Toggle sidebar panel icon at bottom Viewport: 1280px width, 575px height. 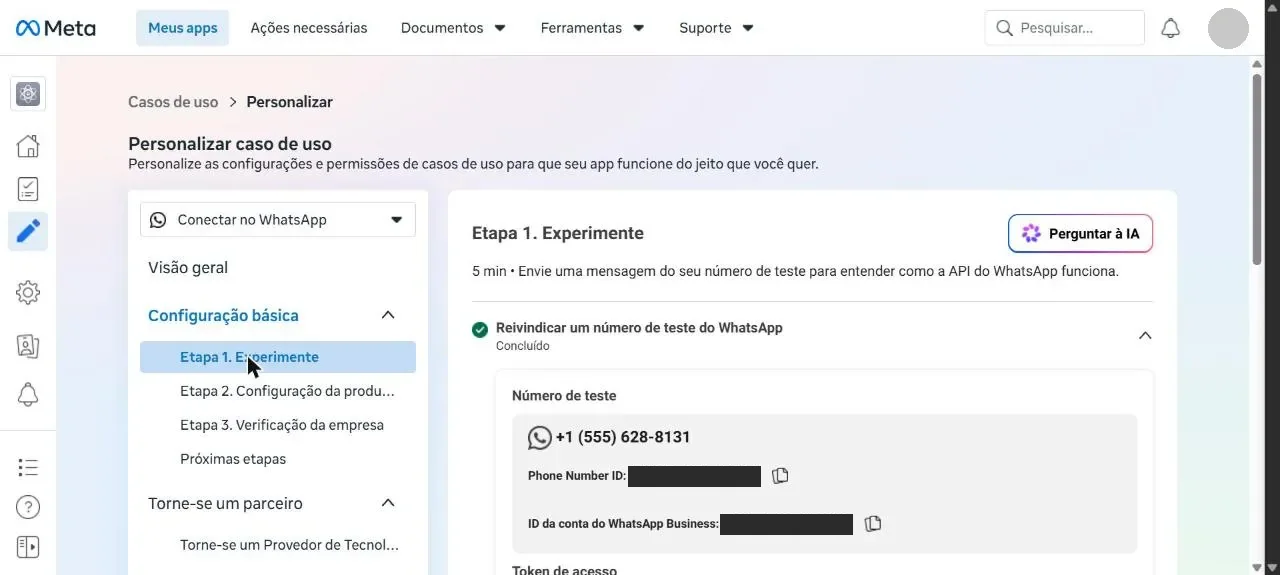[28, 547]
